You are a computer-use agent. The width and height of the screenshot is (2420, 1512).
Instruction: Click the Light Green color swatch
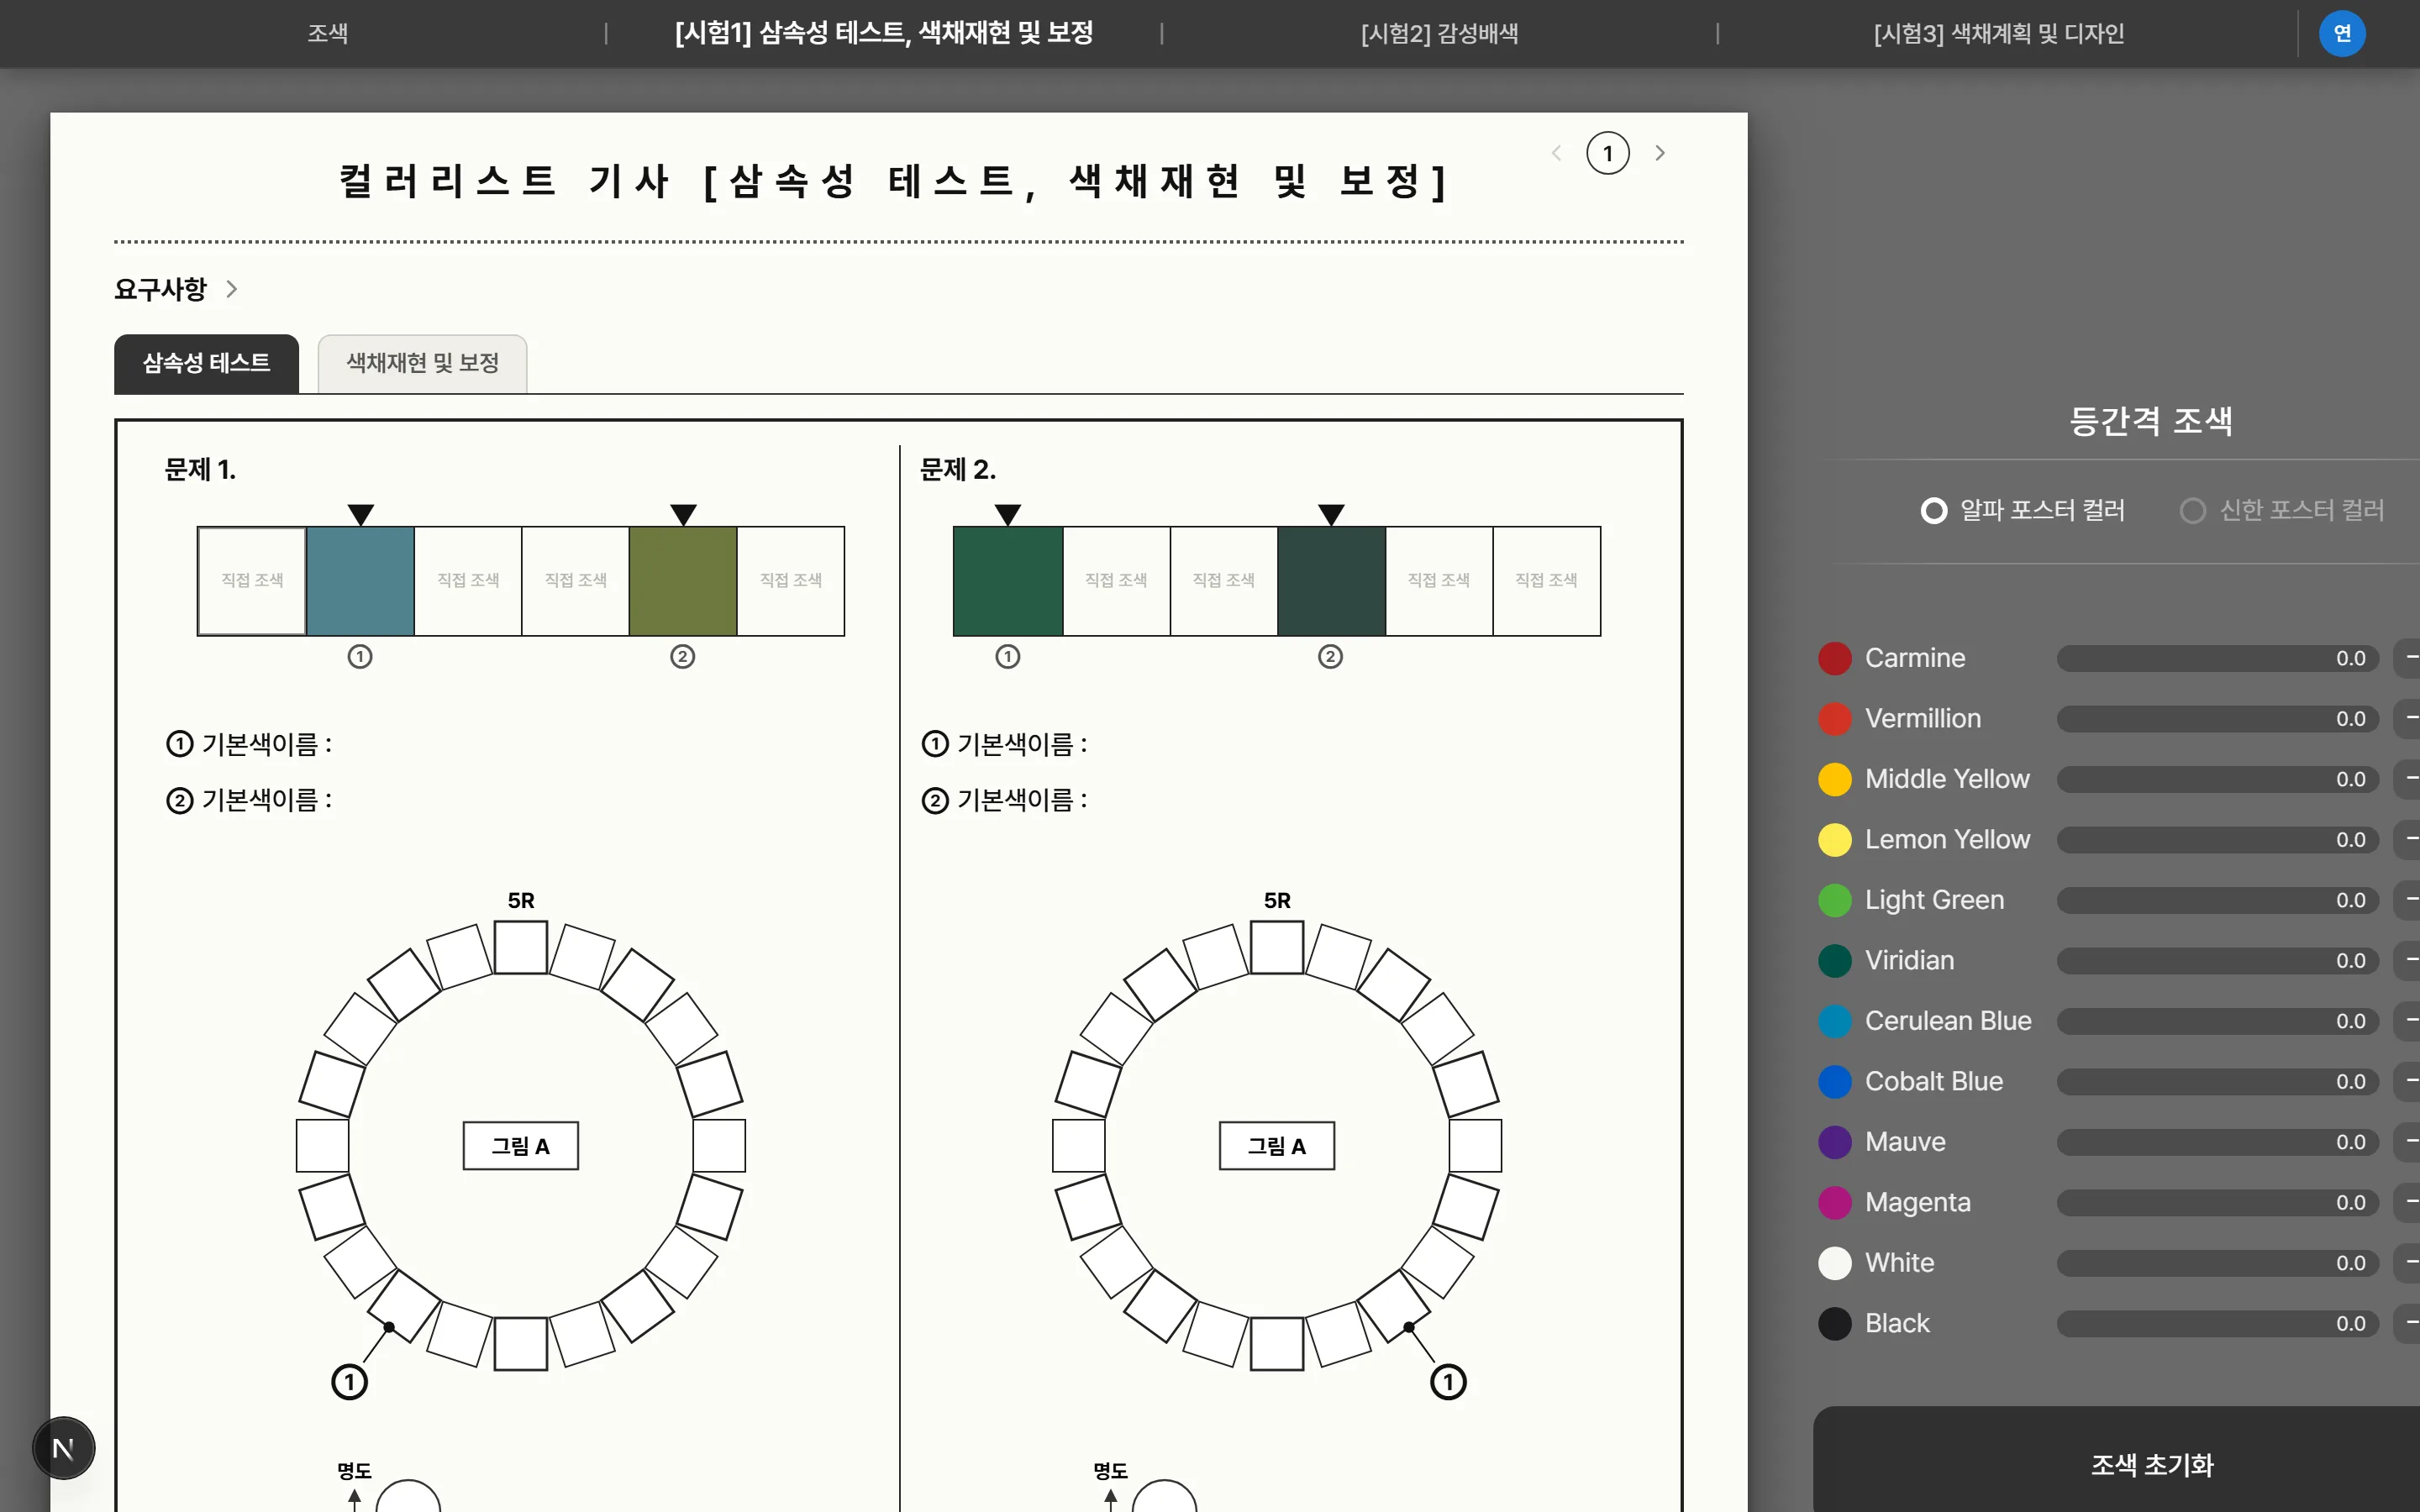pyautogui.click(x=1835, y=900)
